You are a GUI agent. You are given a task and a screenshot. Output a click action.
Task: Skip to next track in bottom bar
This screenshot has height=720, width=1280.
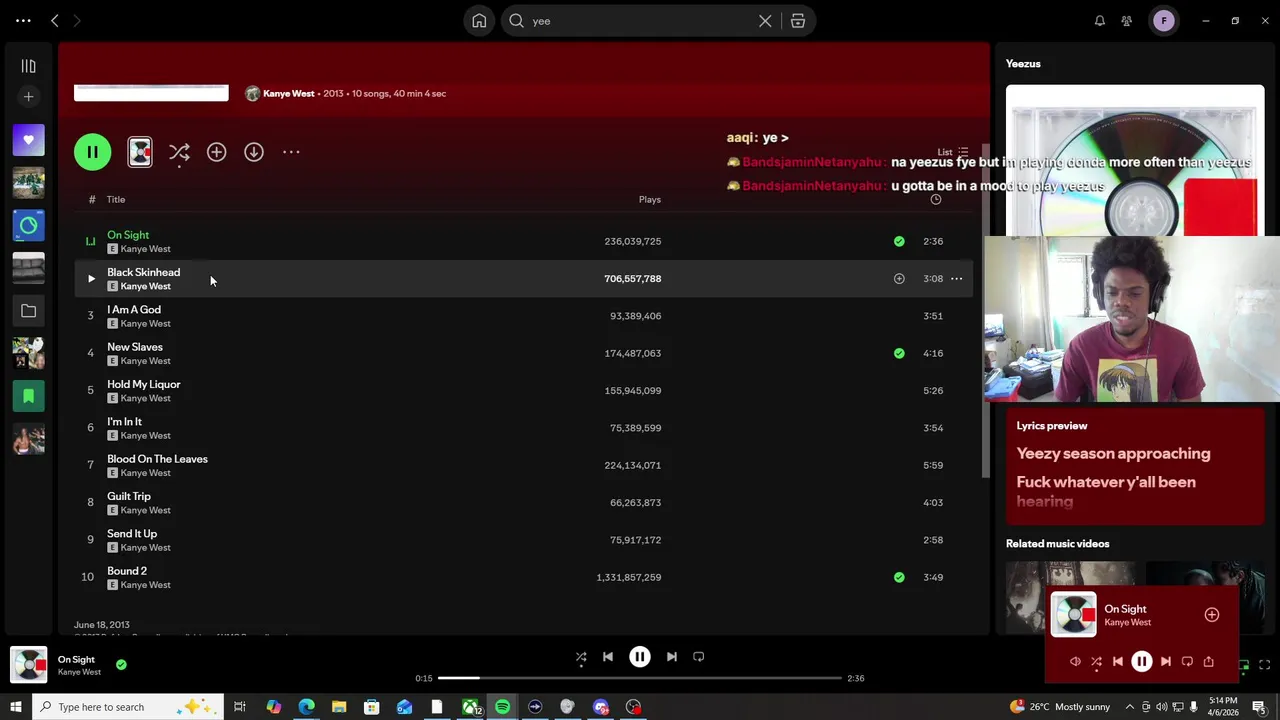click(672, 657)
